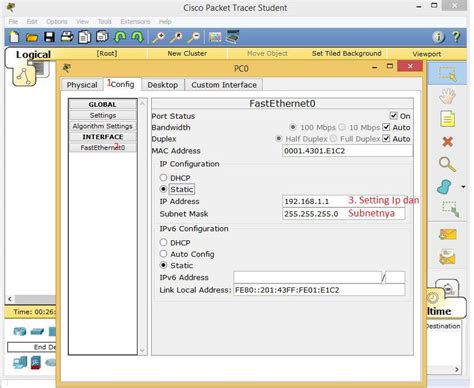Click the Copy icon in toolbar
This screenshot has height=388, width=474.
point(85,37)
